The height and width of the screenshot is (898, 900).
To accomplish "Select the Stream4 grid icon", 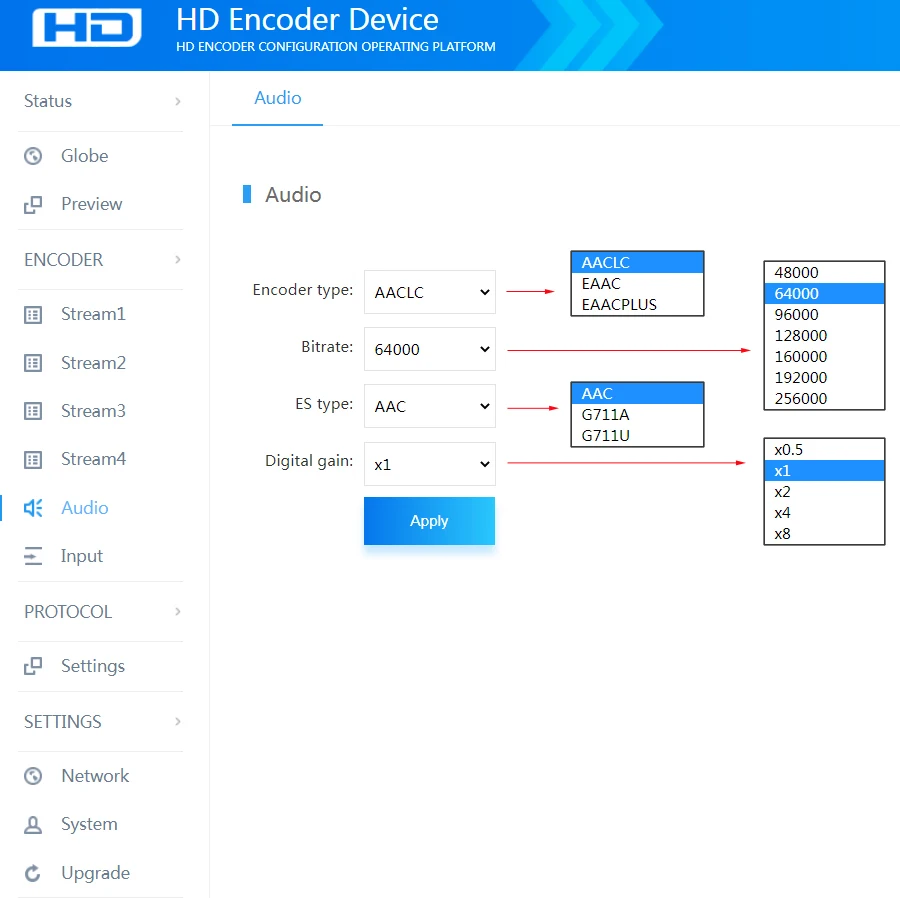I will 33,460.
